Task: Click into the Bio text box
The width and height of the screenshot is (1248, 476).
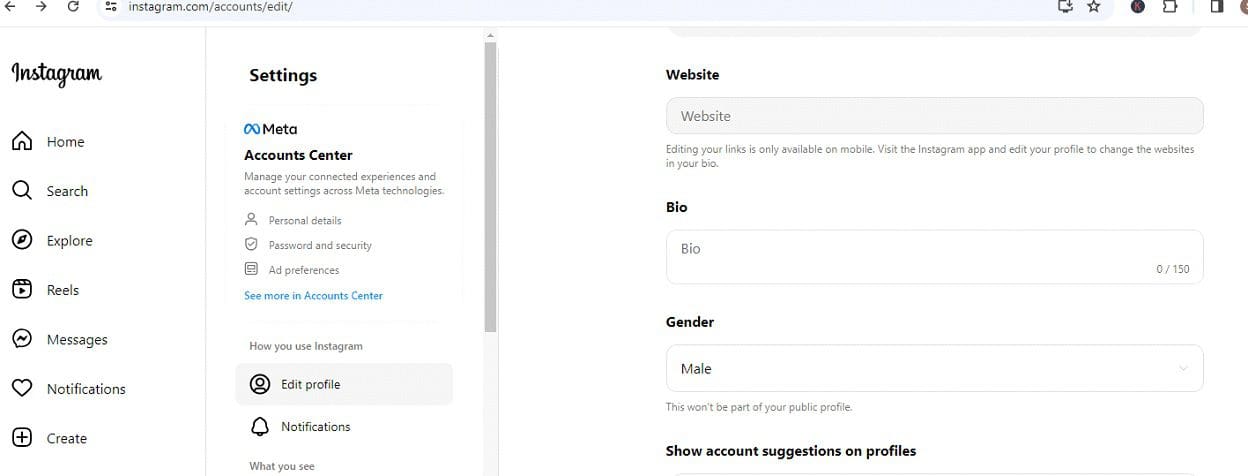Action: (x=934, y=257)
